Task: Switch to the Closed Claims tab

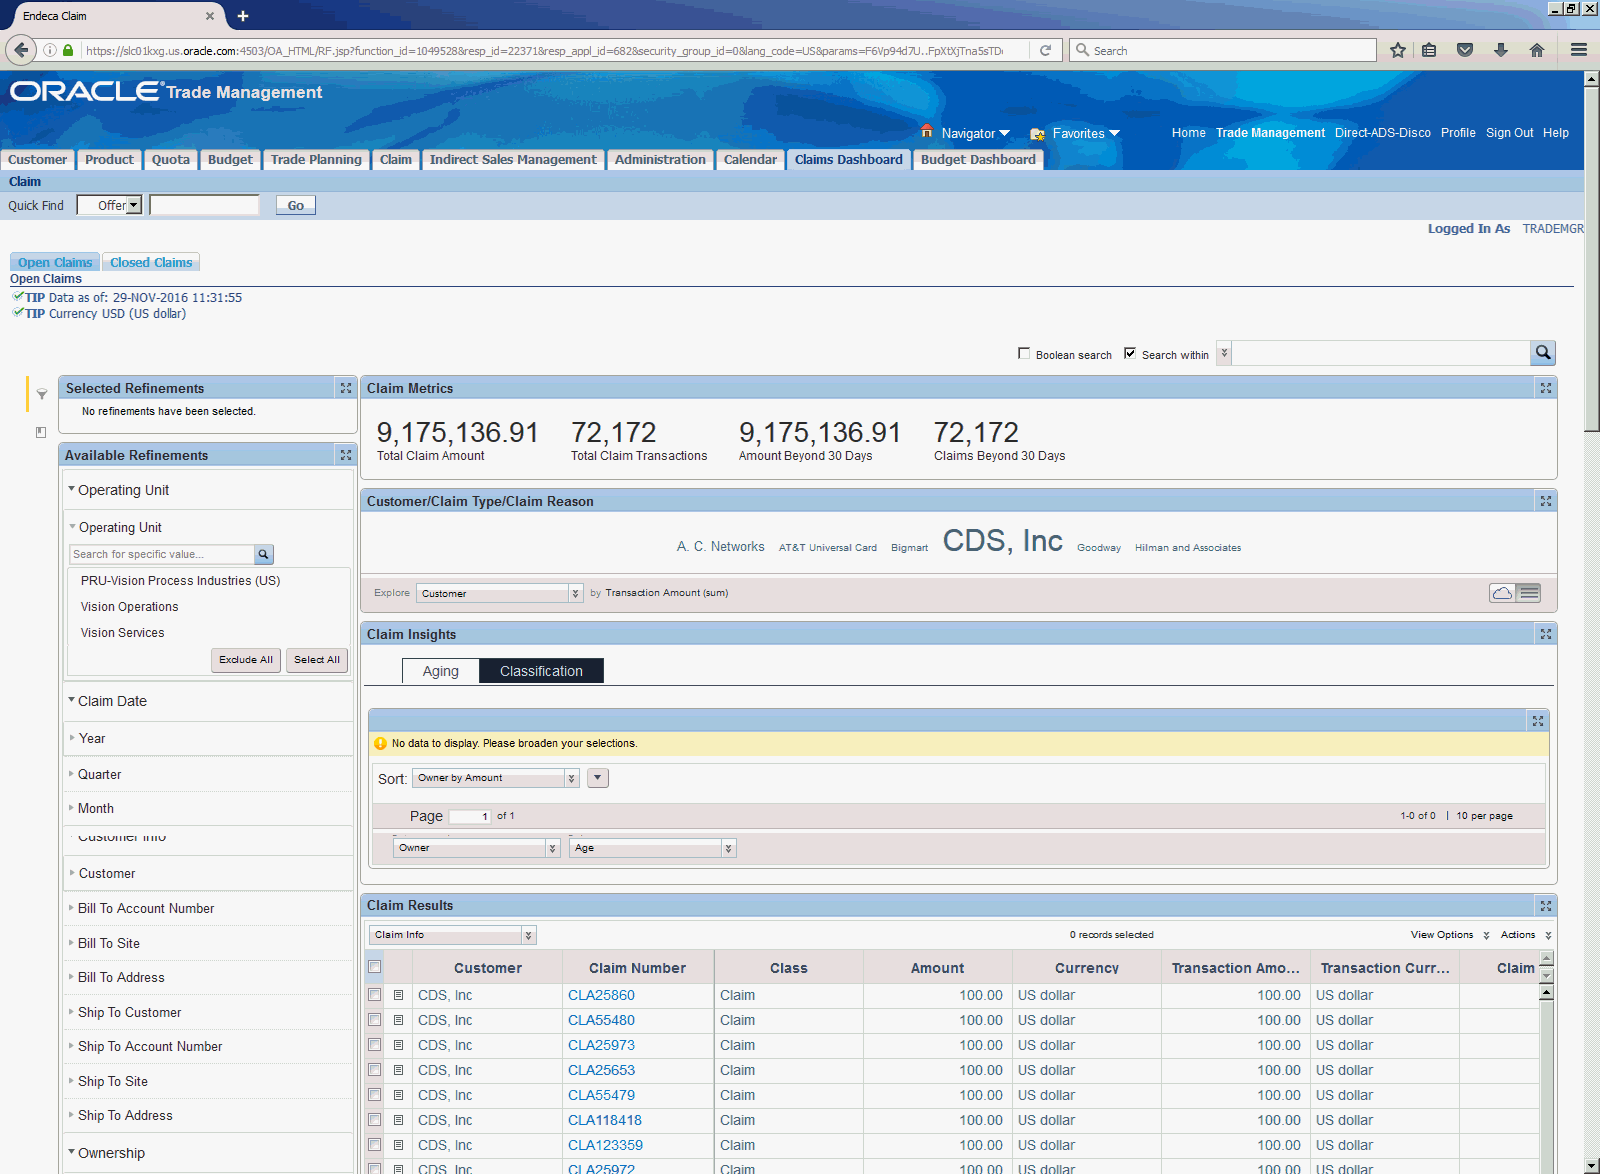Action: click(151, 262)
